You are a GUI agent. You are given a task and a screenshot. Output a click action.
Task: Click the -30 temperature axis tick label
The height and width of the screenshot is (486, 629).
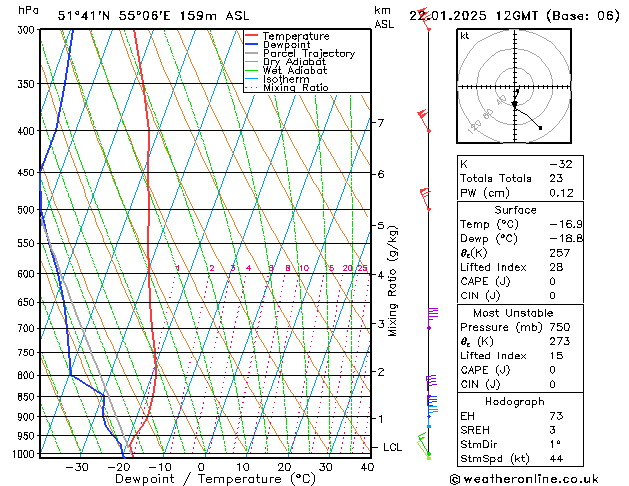[77, 467]
